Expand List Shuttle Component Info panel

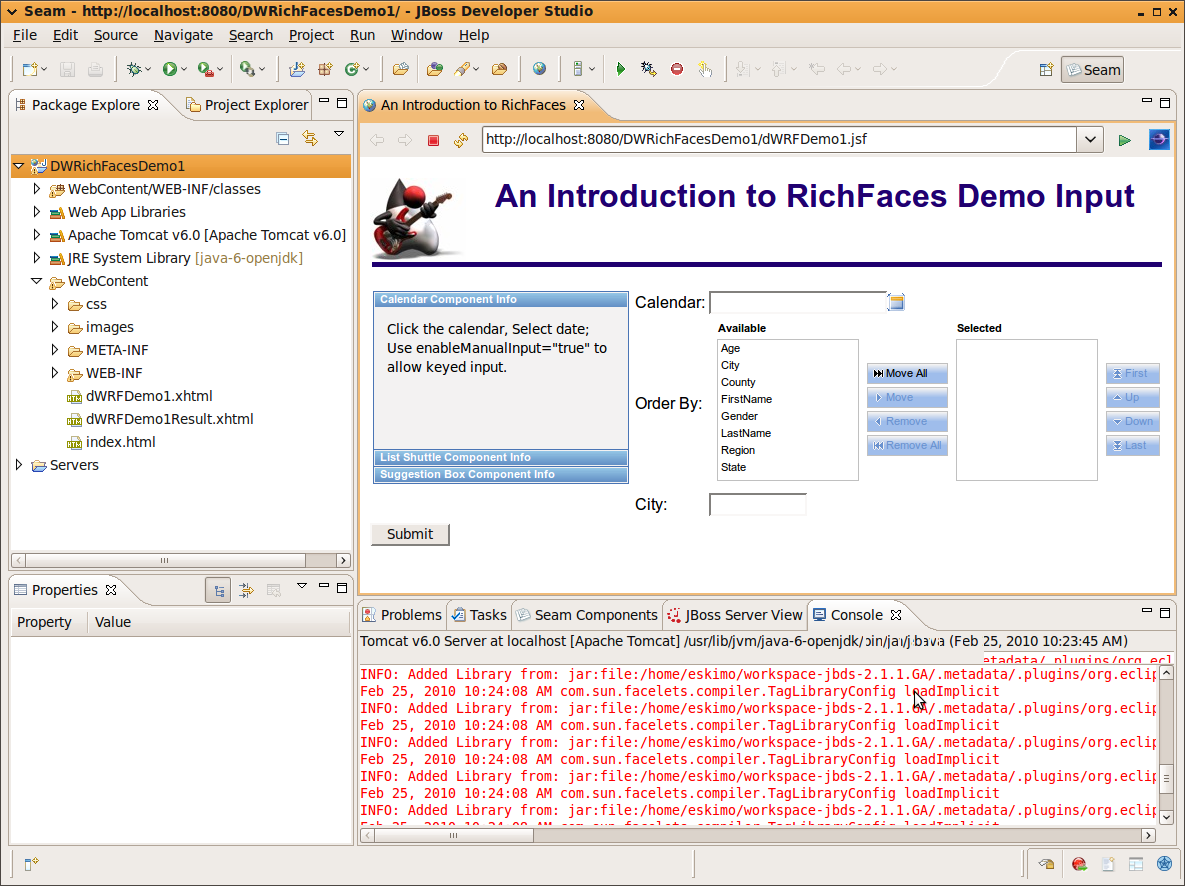500,457
